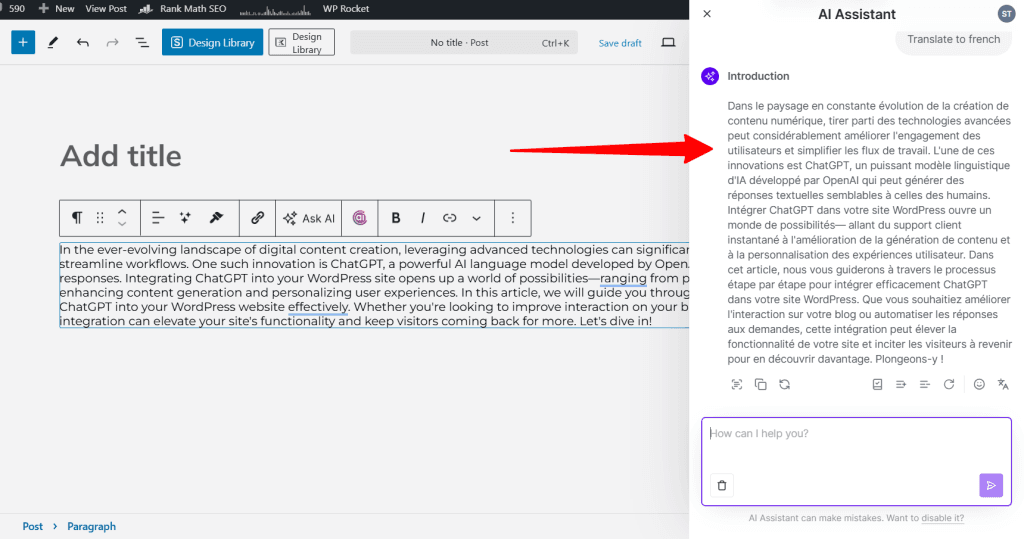Viewport: 1024px width, 539px height.
Task: Close the AI Assistant panel
Action: pyautogui.click(x=707, y=14)
